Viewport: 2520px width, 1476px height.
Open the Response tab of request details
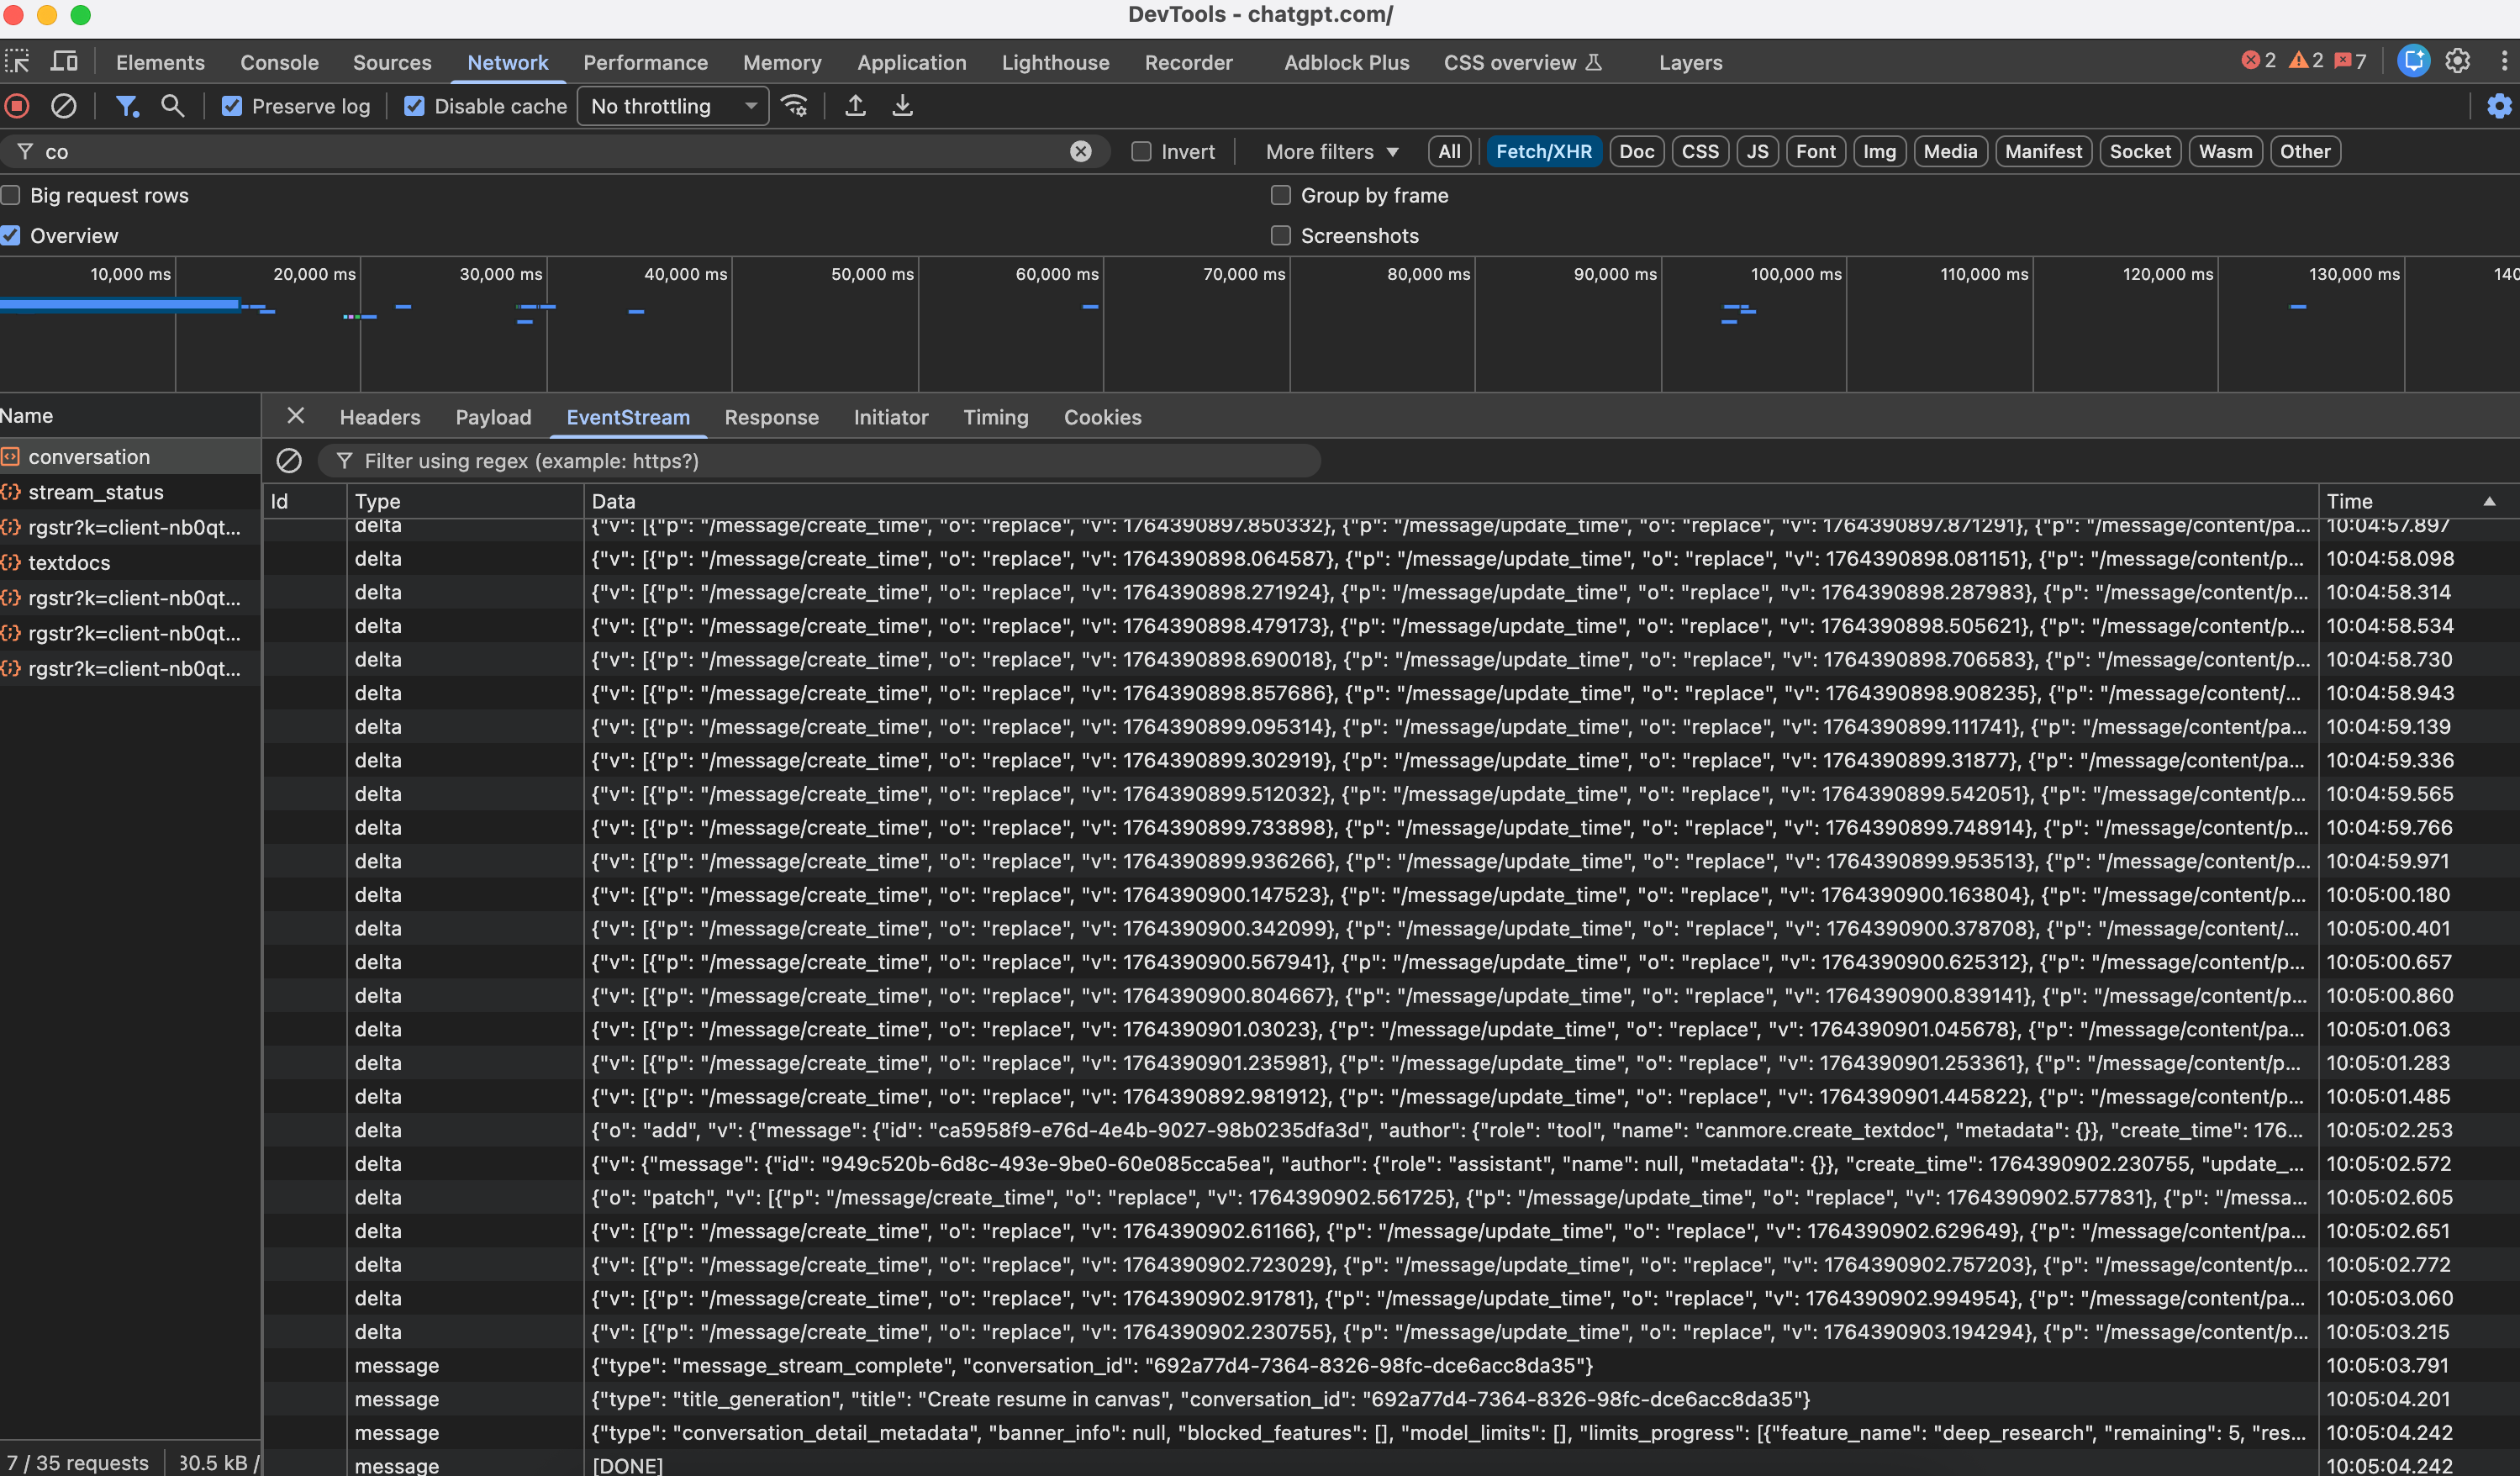pyautogui.click(x=771, y=417)
